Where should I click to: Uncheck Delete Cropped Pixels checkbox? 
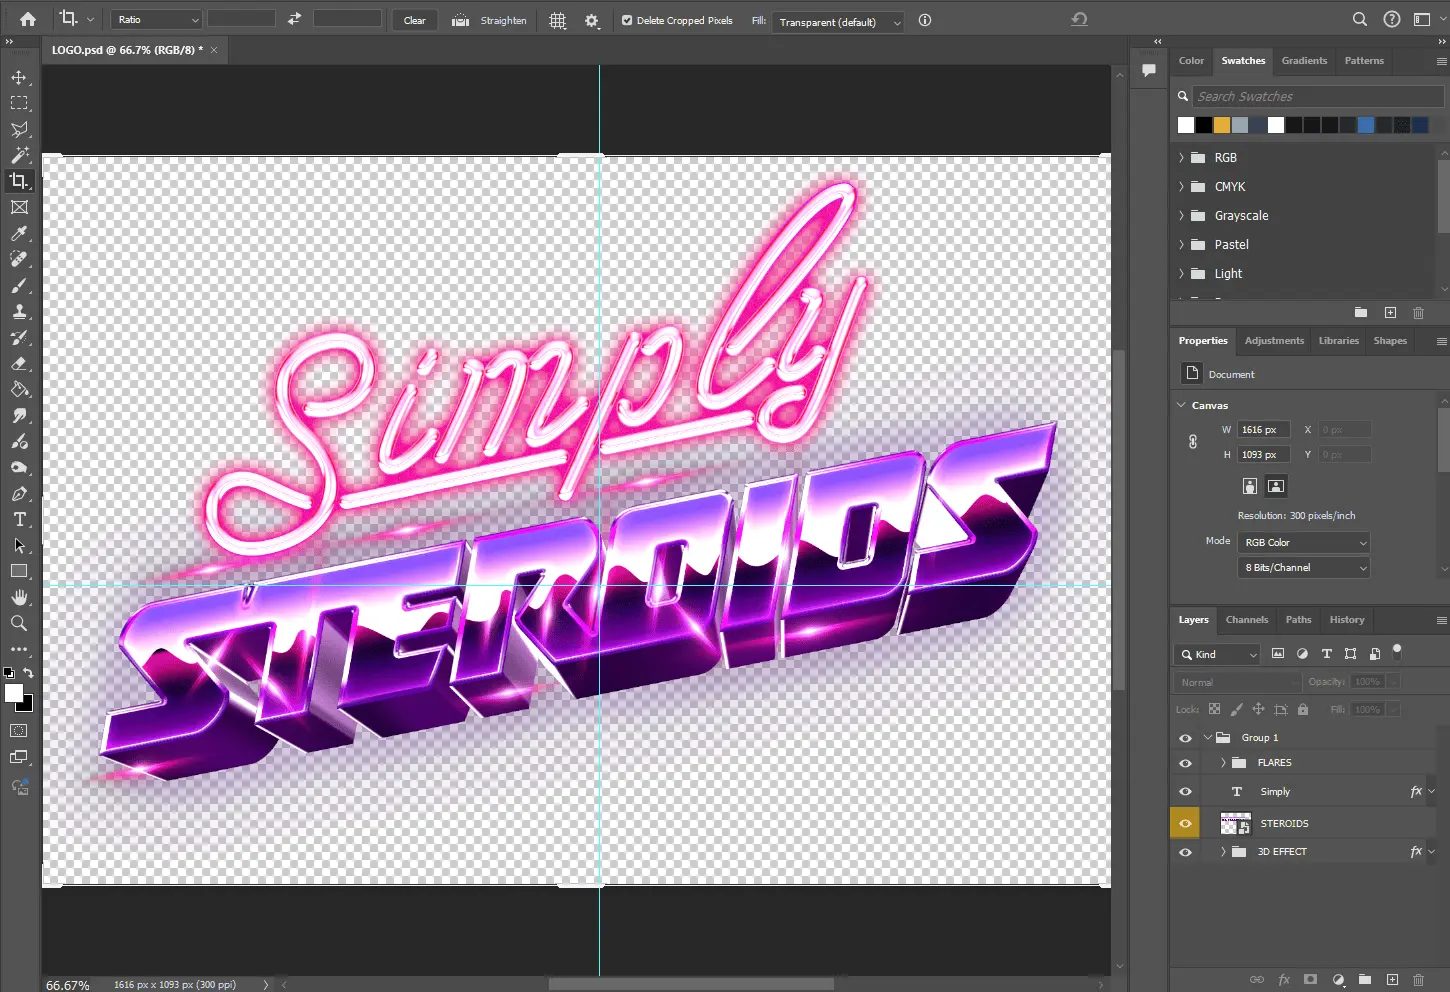click(x=627, y=20)
